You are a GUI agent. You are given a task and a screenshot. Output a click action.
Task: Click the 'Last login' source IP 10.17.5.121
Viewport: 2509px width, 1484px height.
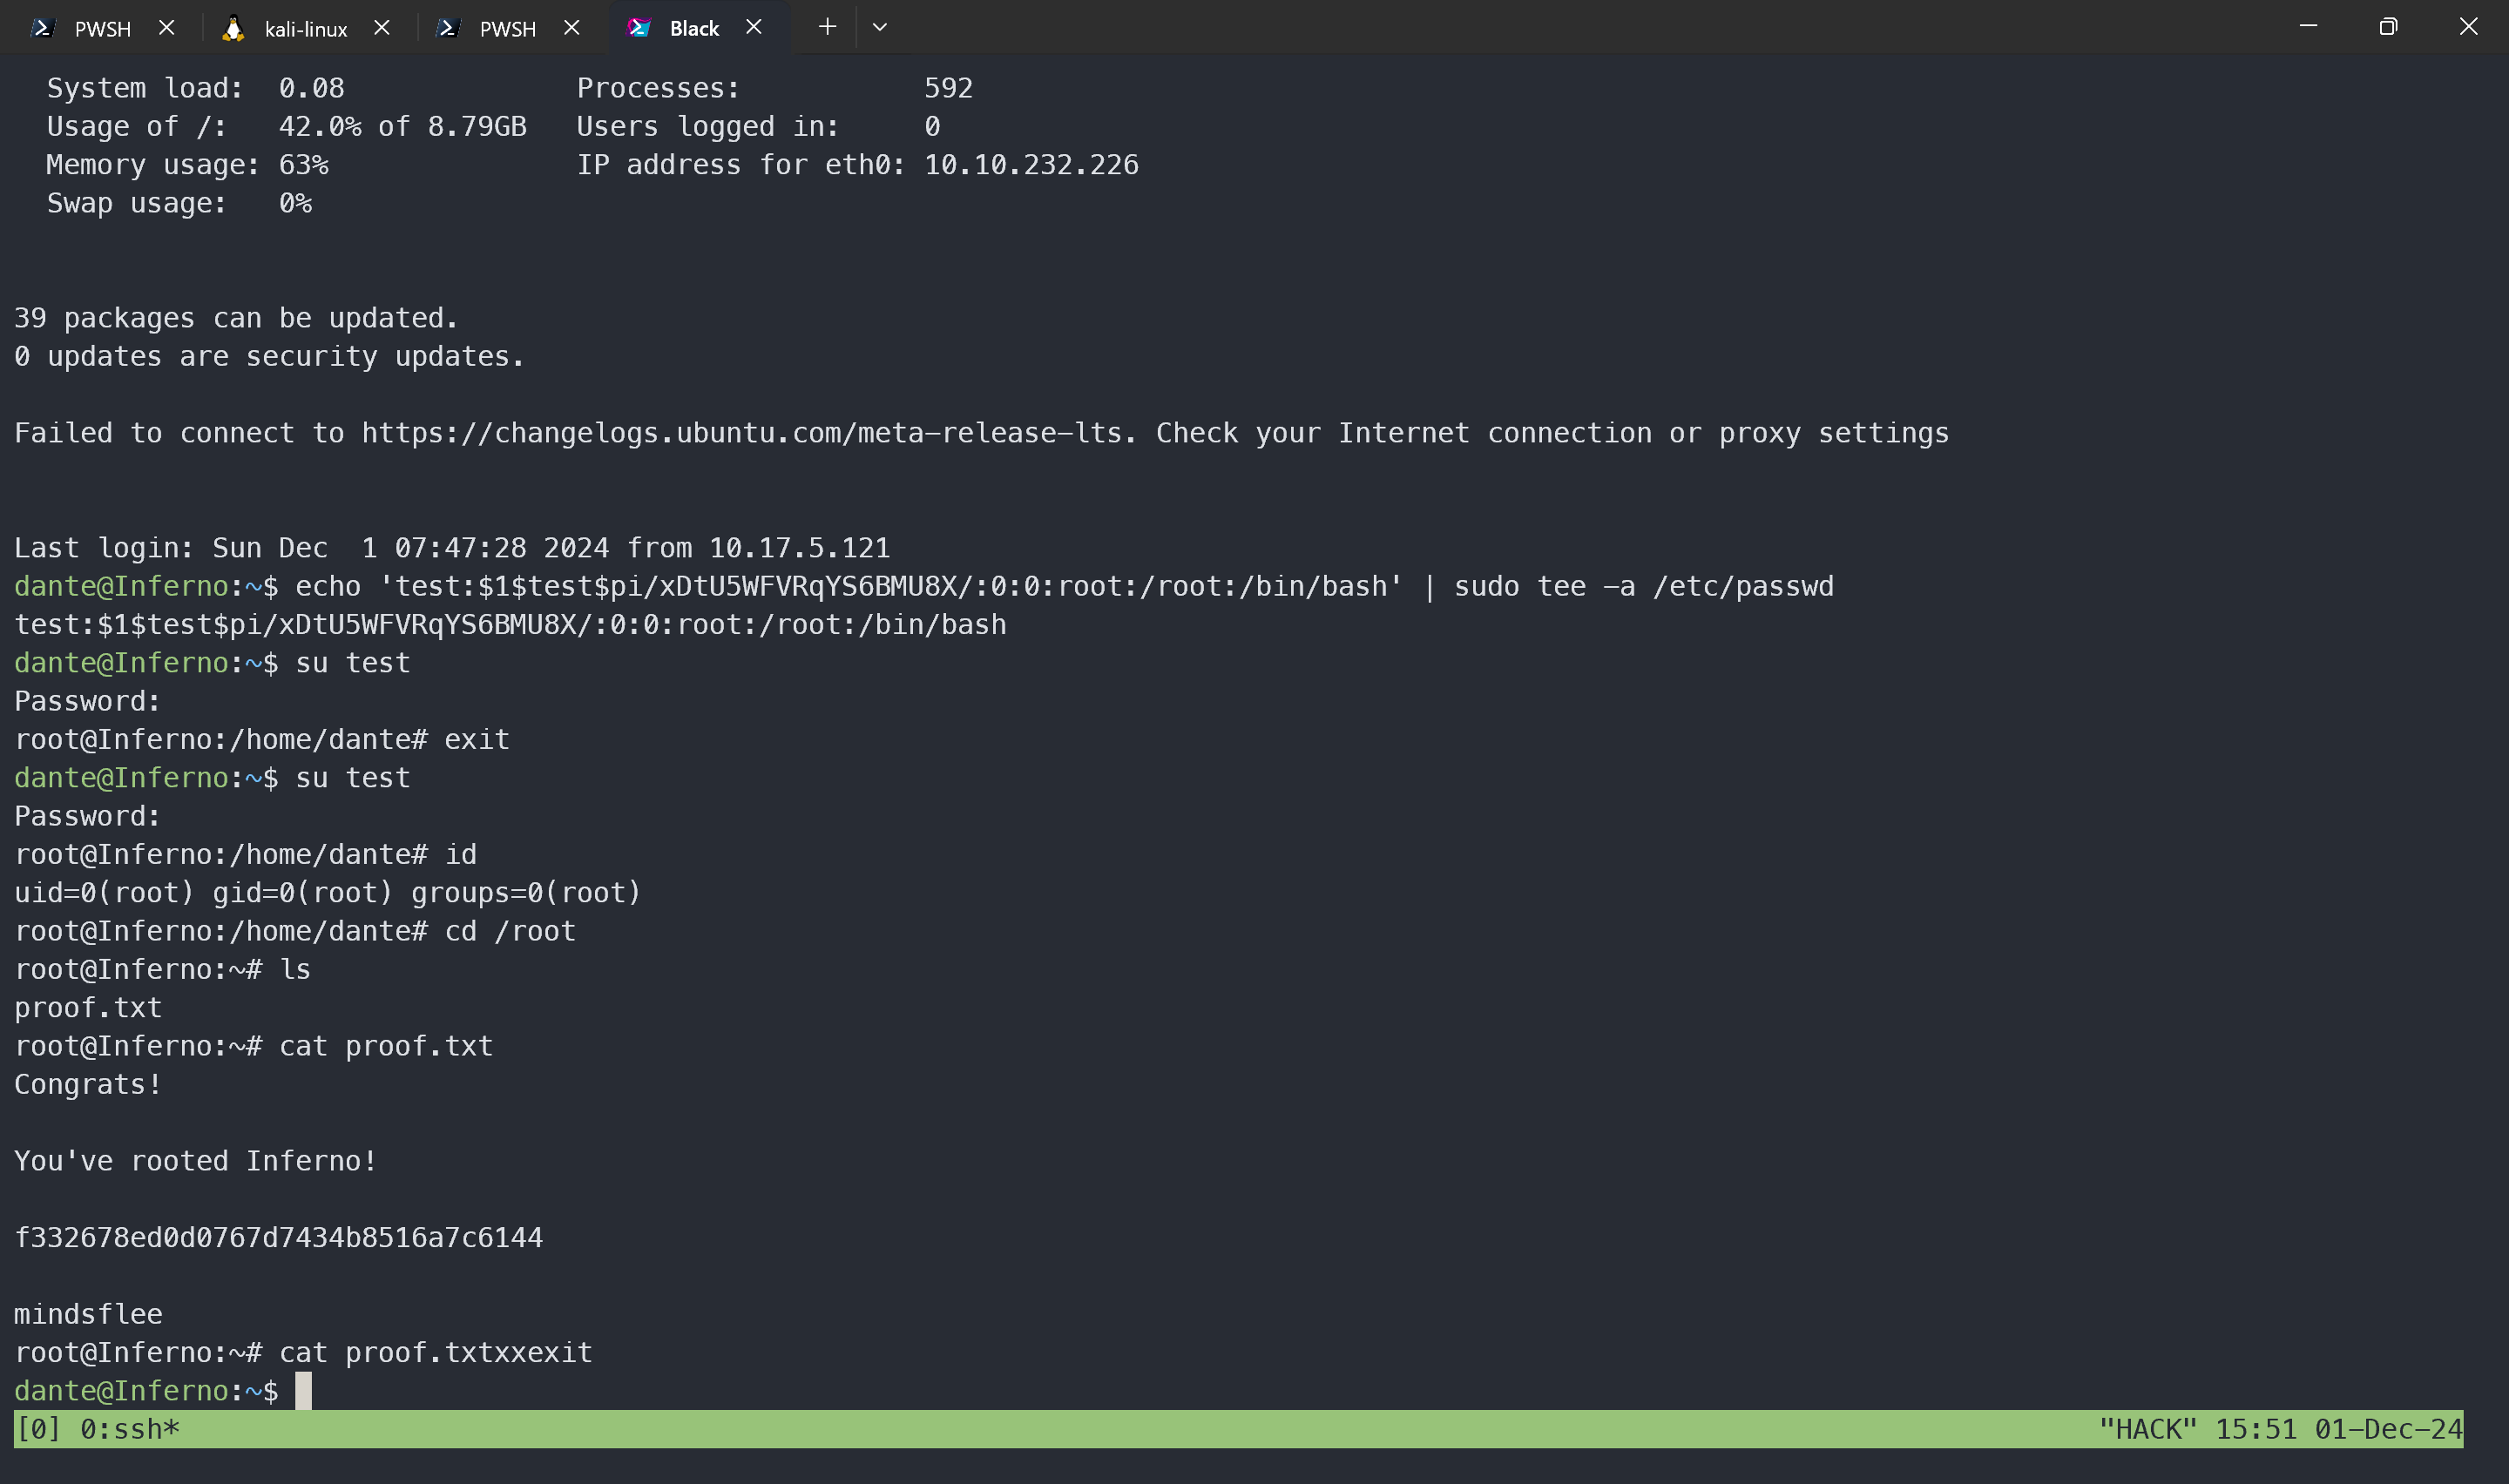coord(799,548)
